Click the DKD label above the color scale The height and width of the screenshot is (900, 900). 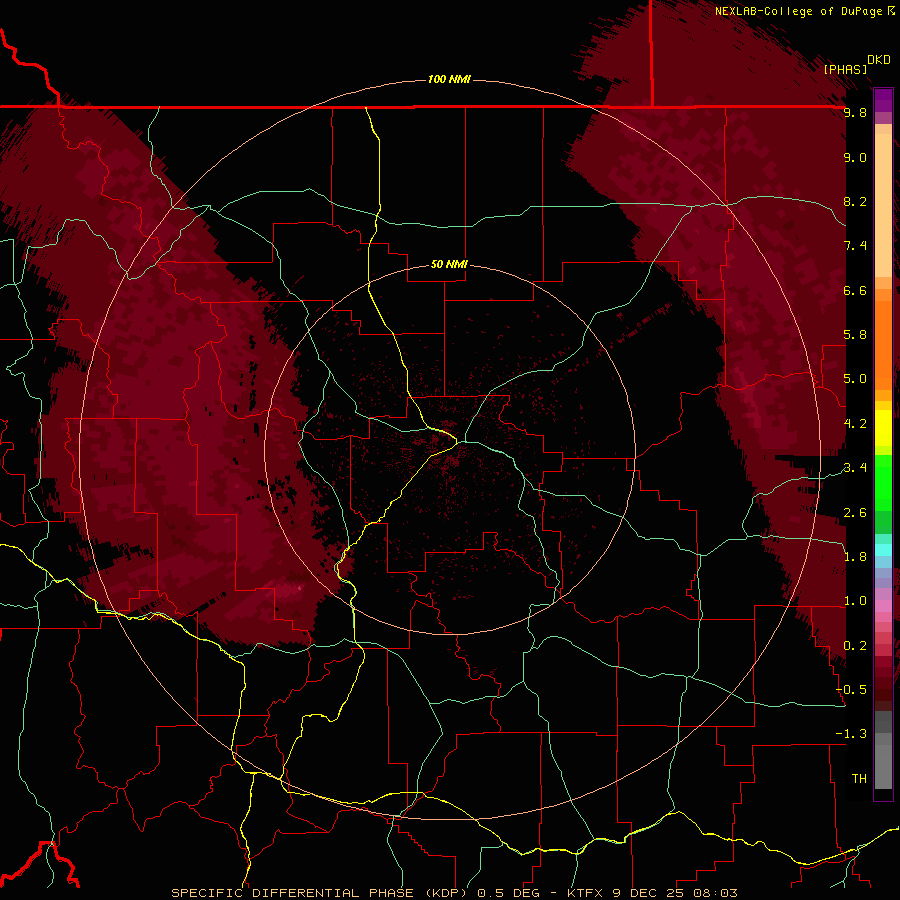coord(879,60)
